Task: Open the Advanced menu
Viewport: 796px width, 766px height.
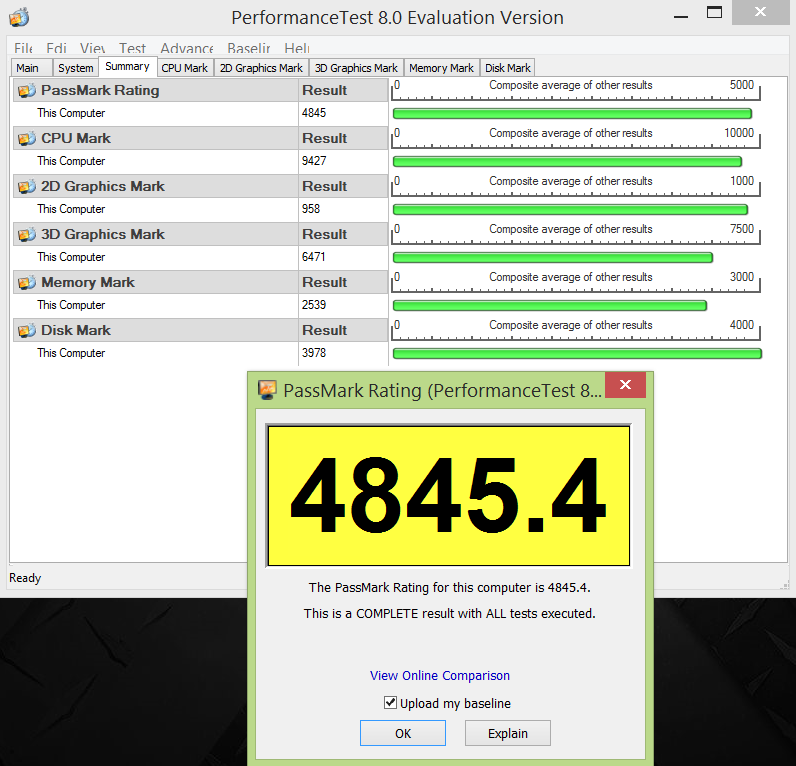Action: (187, 48)
